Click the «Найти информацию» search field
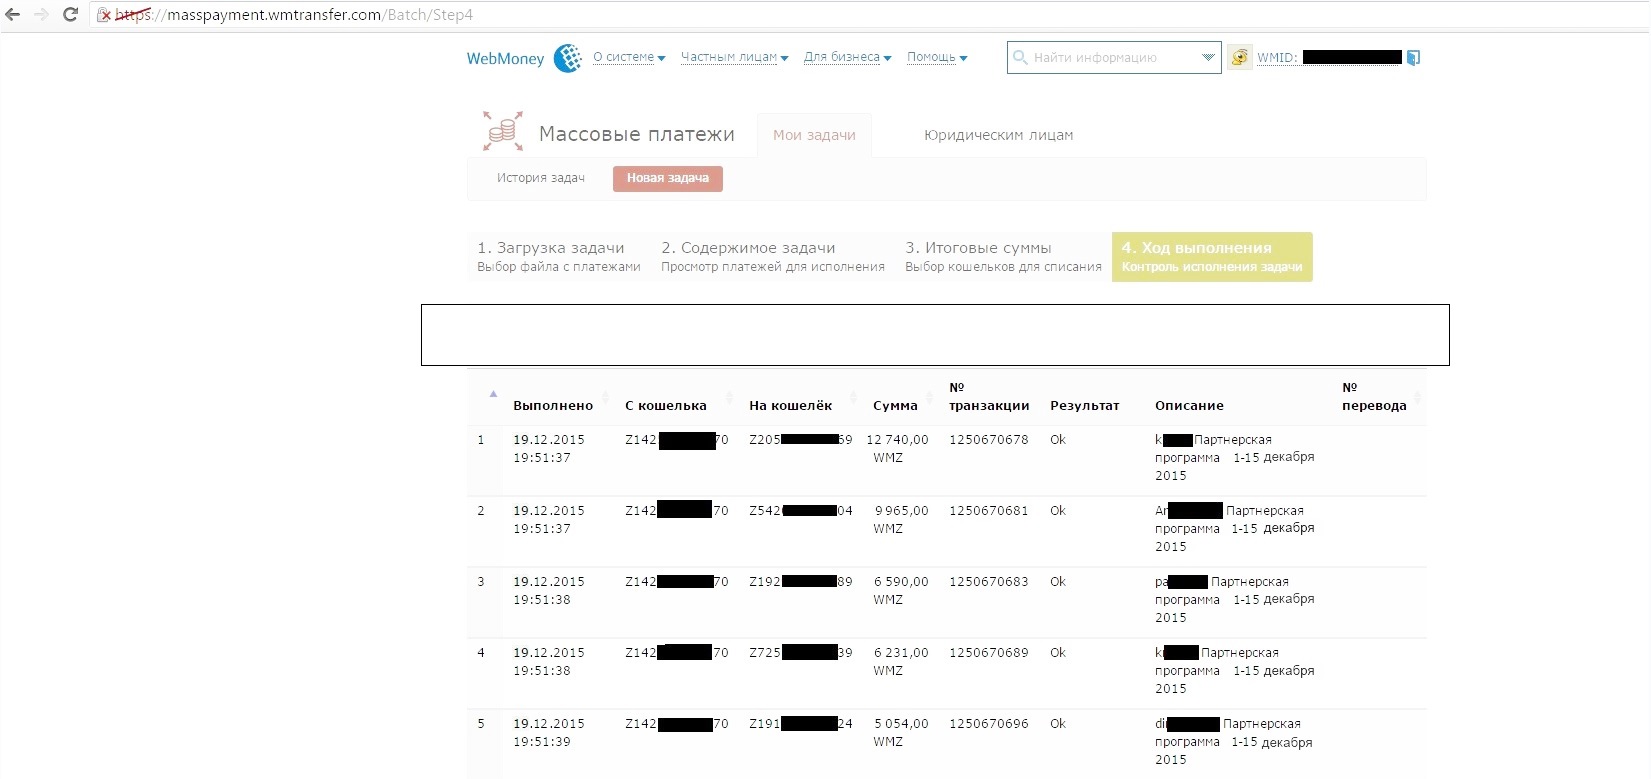1651x779 pixels. [1110, 58]
